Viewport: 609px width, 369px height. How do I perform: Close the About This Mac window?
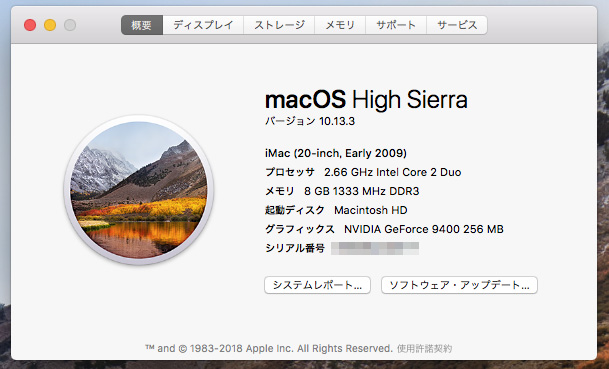[x=30, y=25]
